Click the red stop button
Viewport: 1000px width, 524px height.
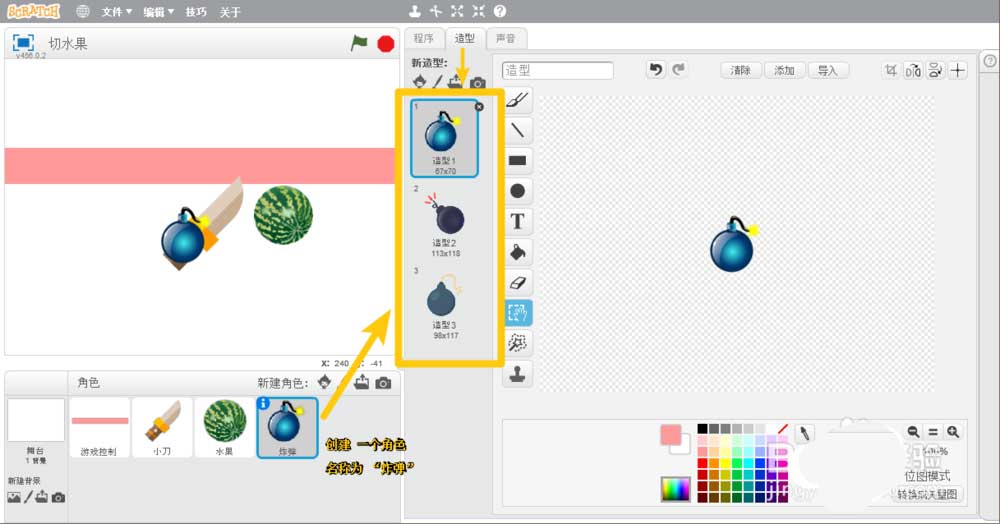(386, 44)
